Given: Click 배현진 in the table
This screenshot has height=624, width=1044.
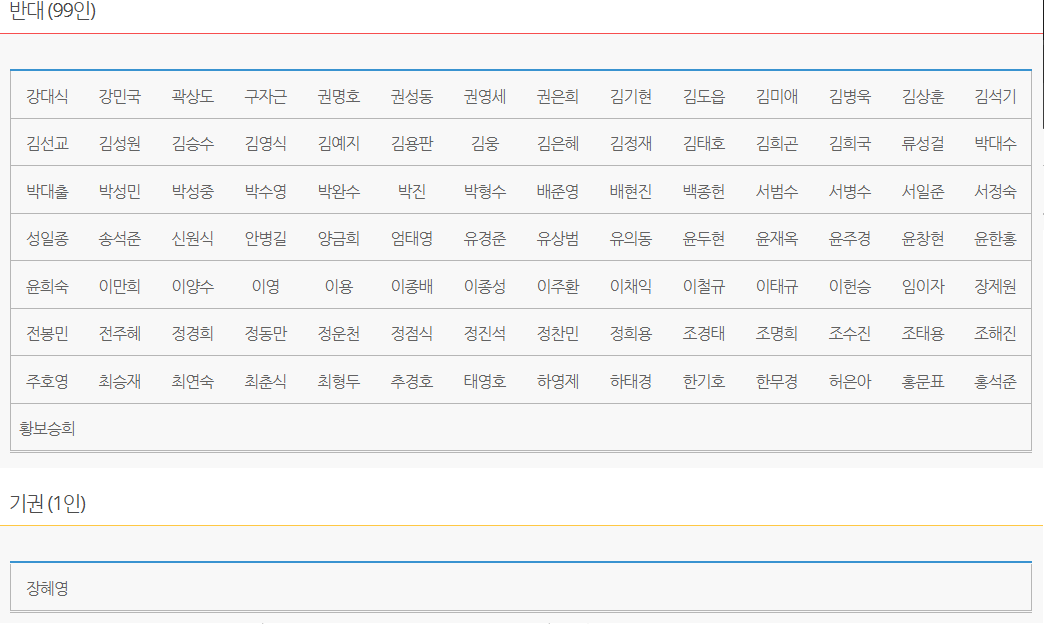Looking at the screenshot, I should [x=631, y=192].
